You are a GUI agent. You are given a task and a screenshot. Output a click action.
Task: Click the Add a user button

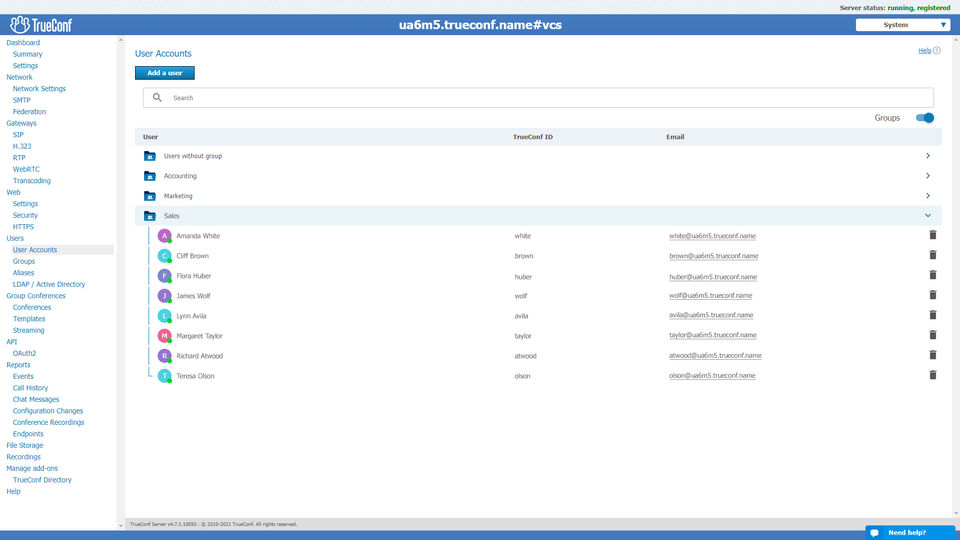165,73
